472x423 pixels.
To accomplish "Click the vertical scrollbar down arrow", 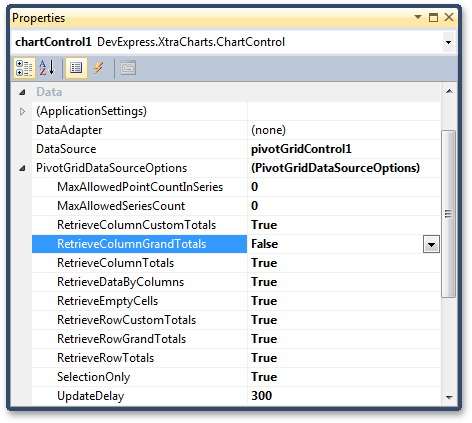I will click(x=449, y=397).
